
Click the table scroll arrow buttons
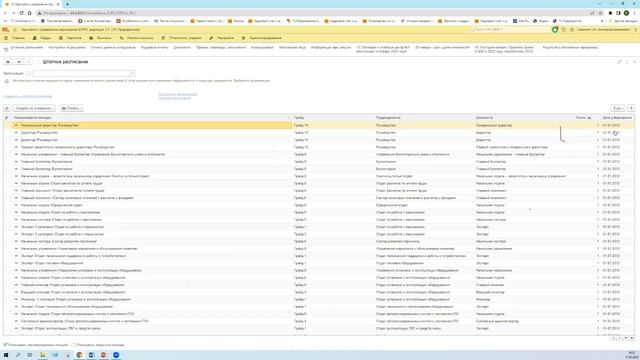pos(623,338)
